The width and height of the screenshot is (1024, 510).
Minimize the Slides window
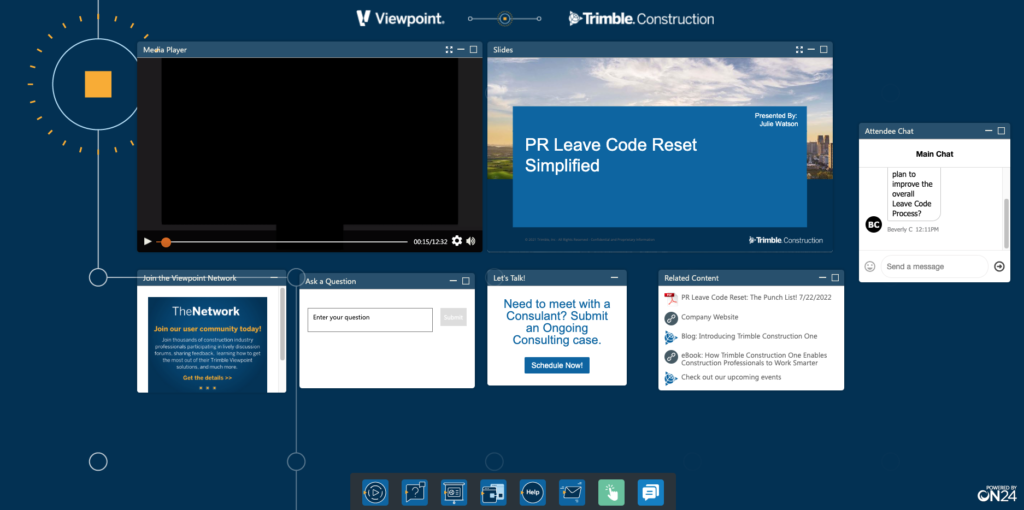811,50
